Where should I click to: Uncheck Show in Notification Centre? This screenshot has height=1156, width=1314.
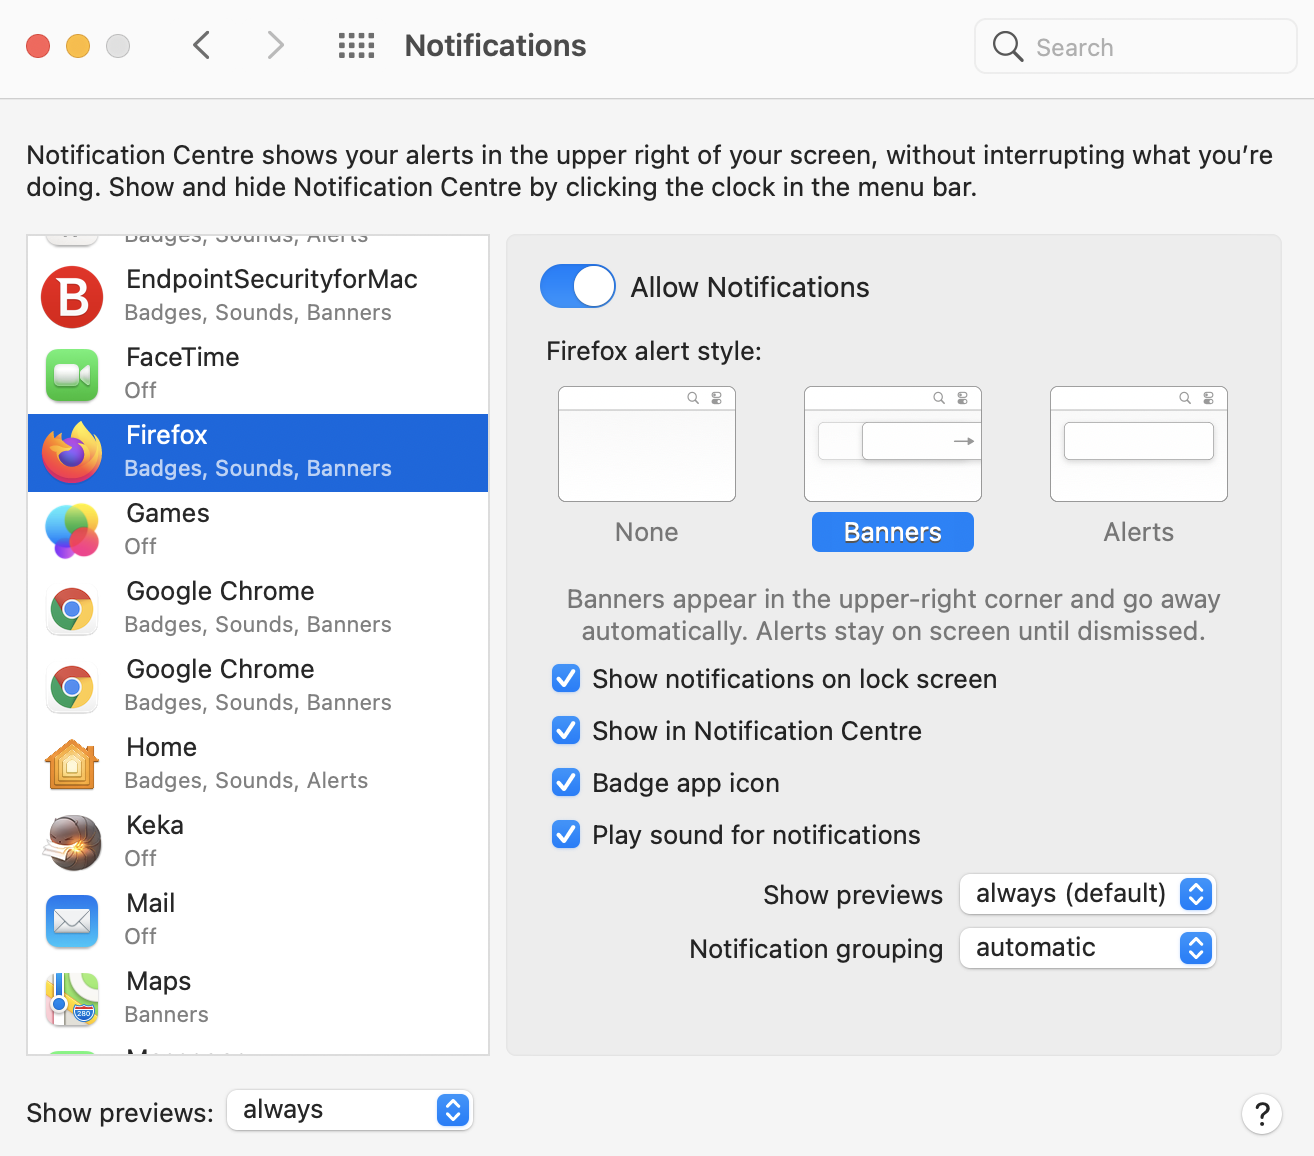point(566,731)
